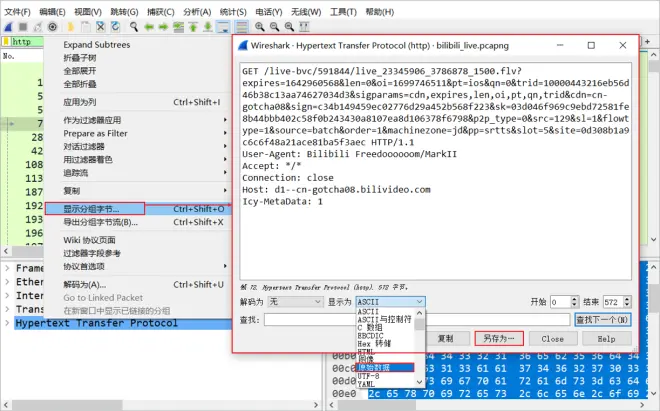
Task: Click the http display filter field
Action: click(x=27, y=42)
